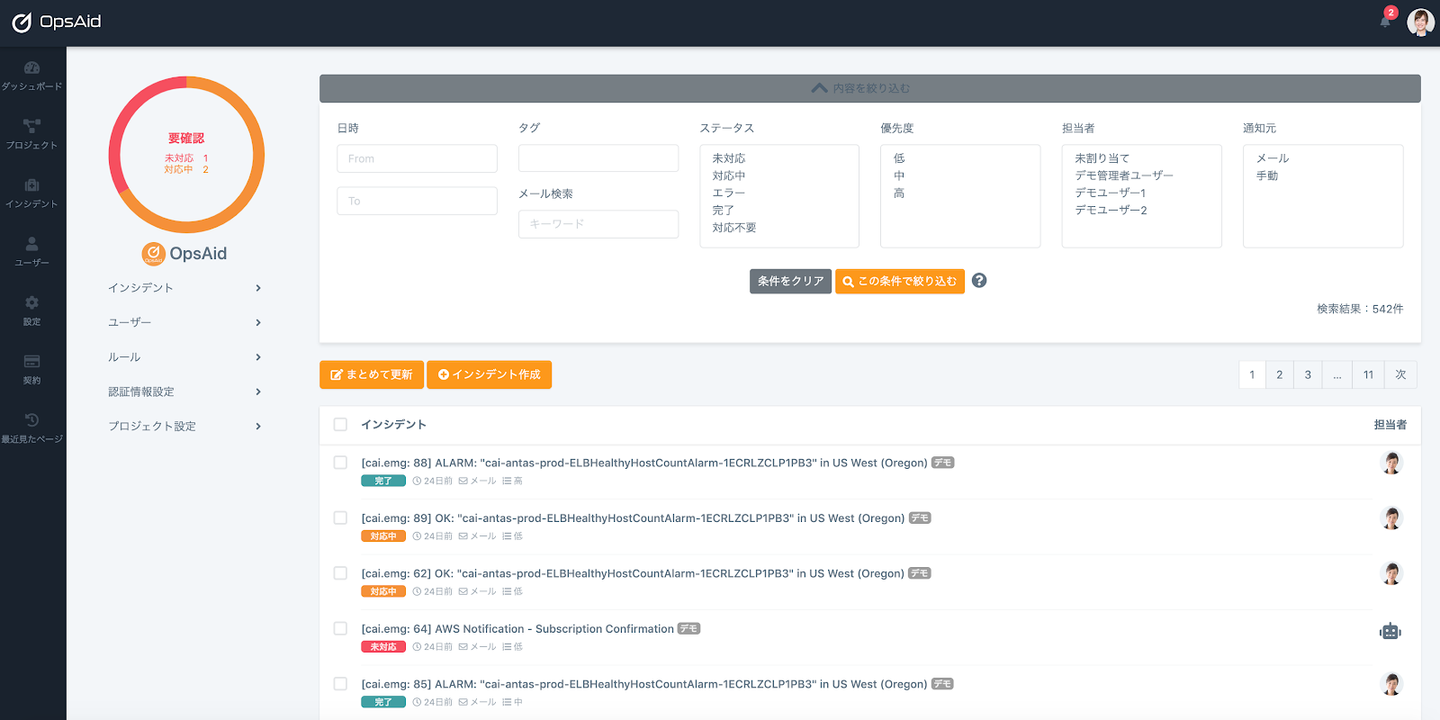Select 未対応 in status filter list
The height and width of the screenshot is (720, 1440).
coord(729,159)
